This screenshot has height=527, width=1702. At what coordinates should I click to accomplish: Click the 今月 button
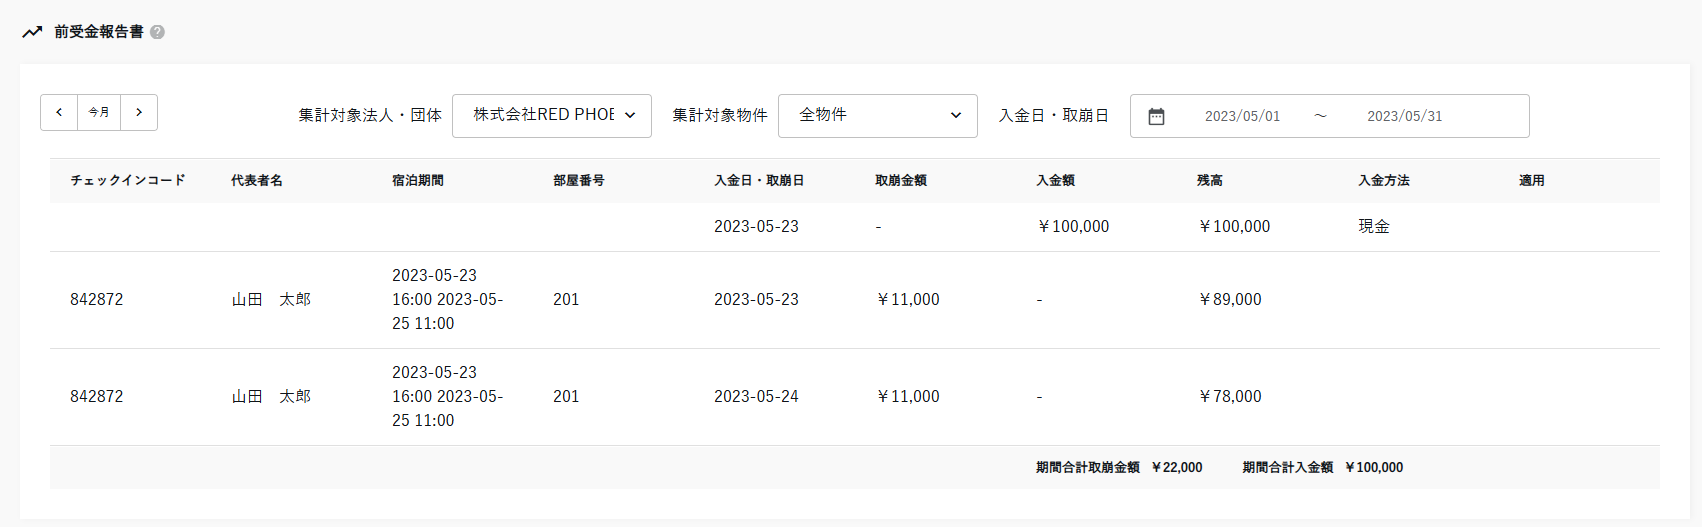99,113
